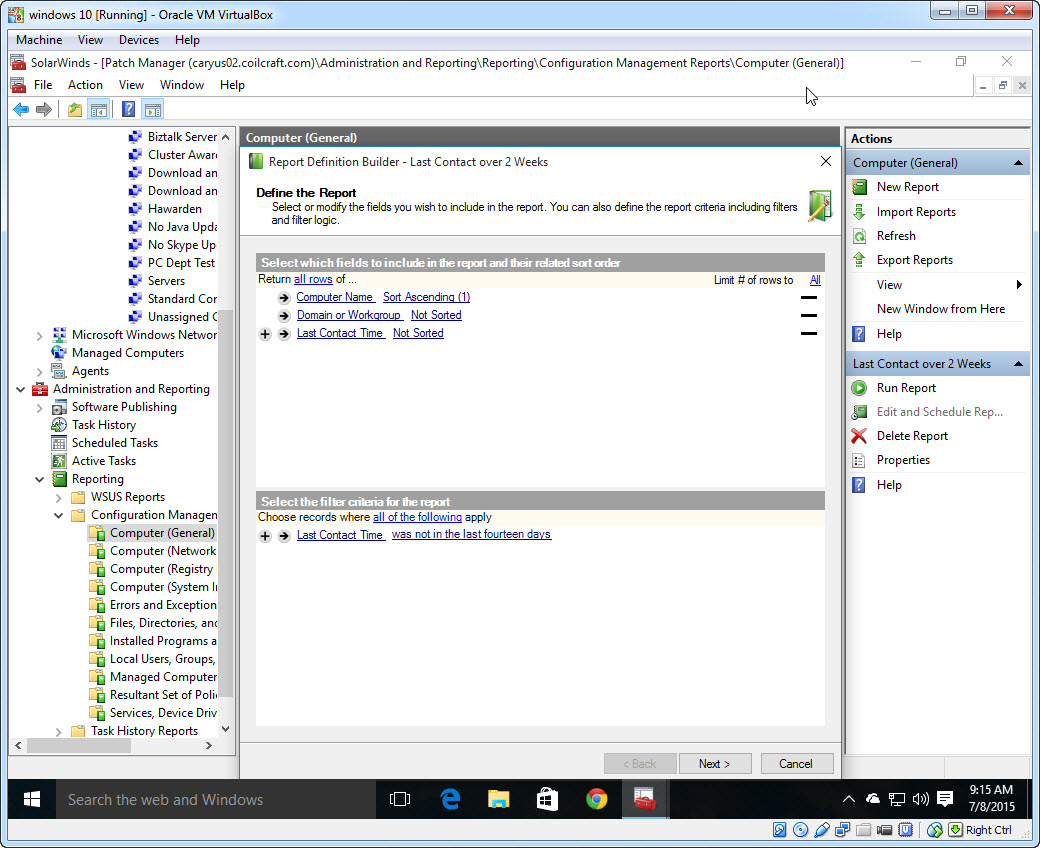The width and height of the screenshot is (1040, 848).
Task: Expand the Task History Reports folder
Action: point(59,731)
